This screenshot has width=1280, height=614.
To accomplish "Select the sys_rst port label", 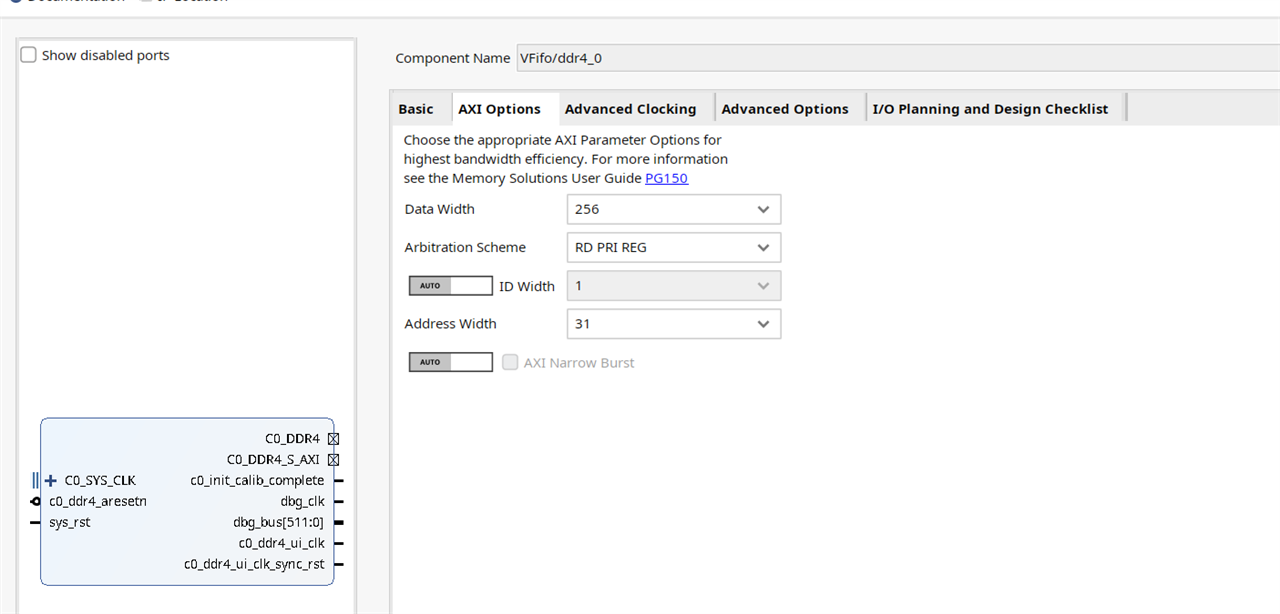I will [x=70, y=522].
